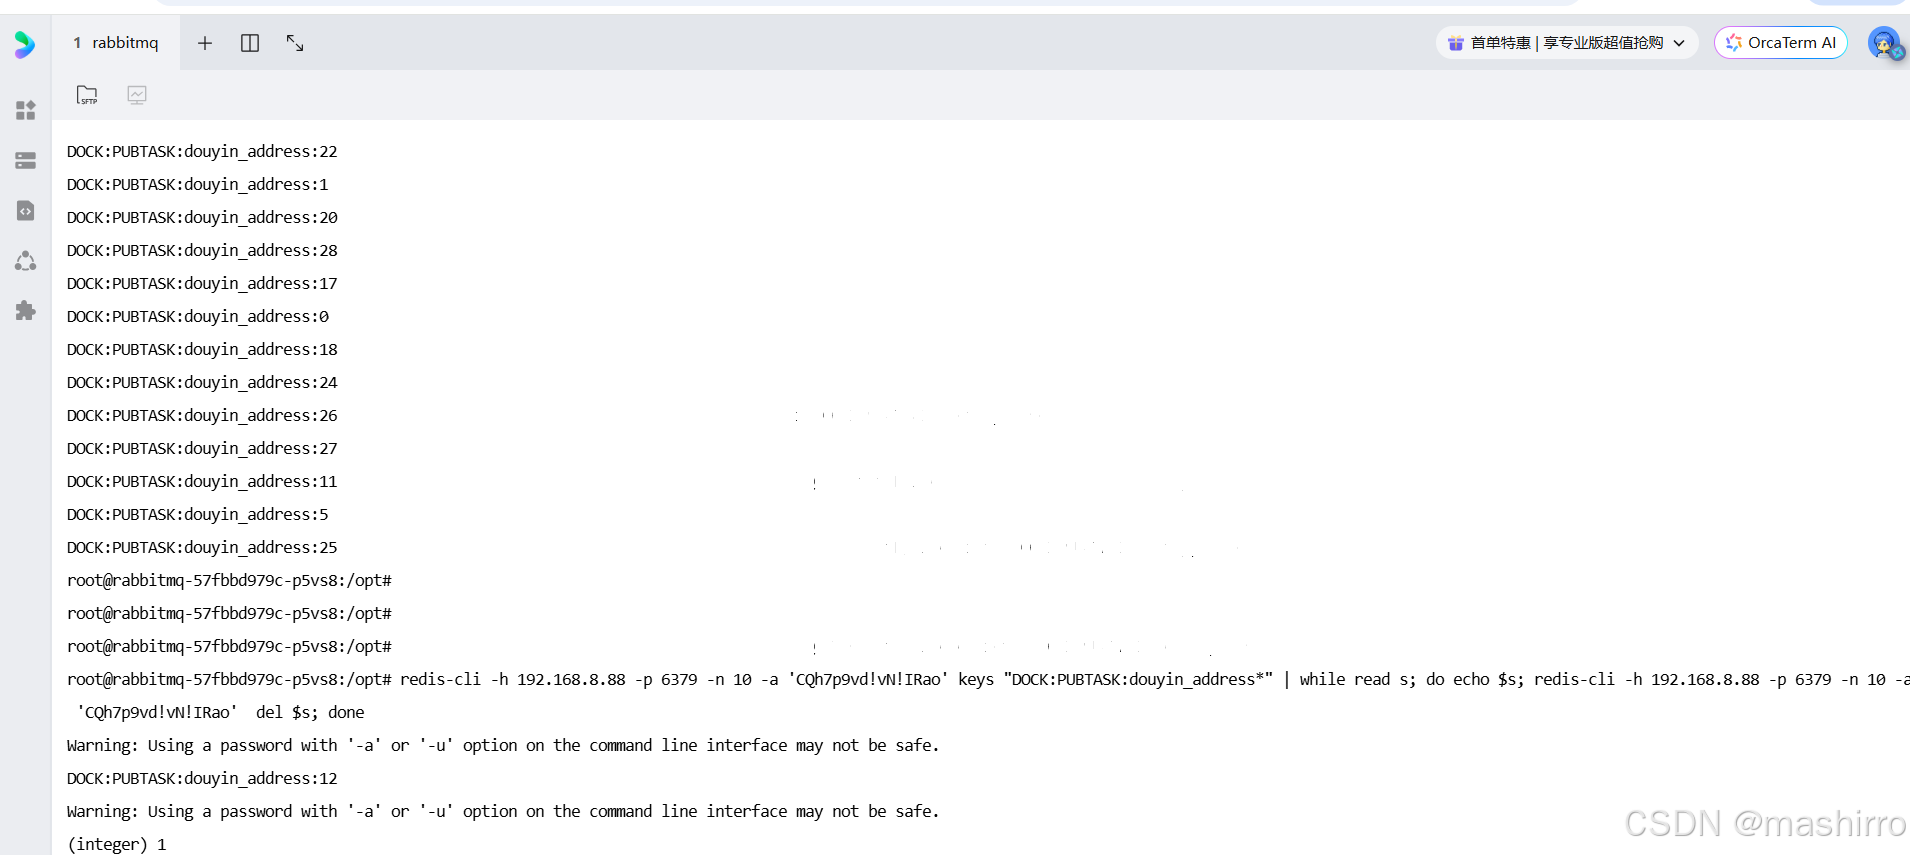This screenshot has width=1910, height=855.
Task: Click the gift promotion icon
Action: tap(1456, 43)
